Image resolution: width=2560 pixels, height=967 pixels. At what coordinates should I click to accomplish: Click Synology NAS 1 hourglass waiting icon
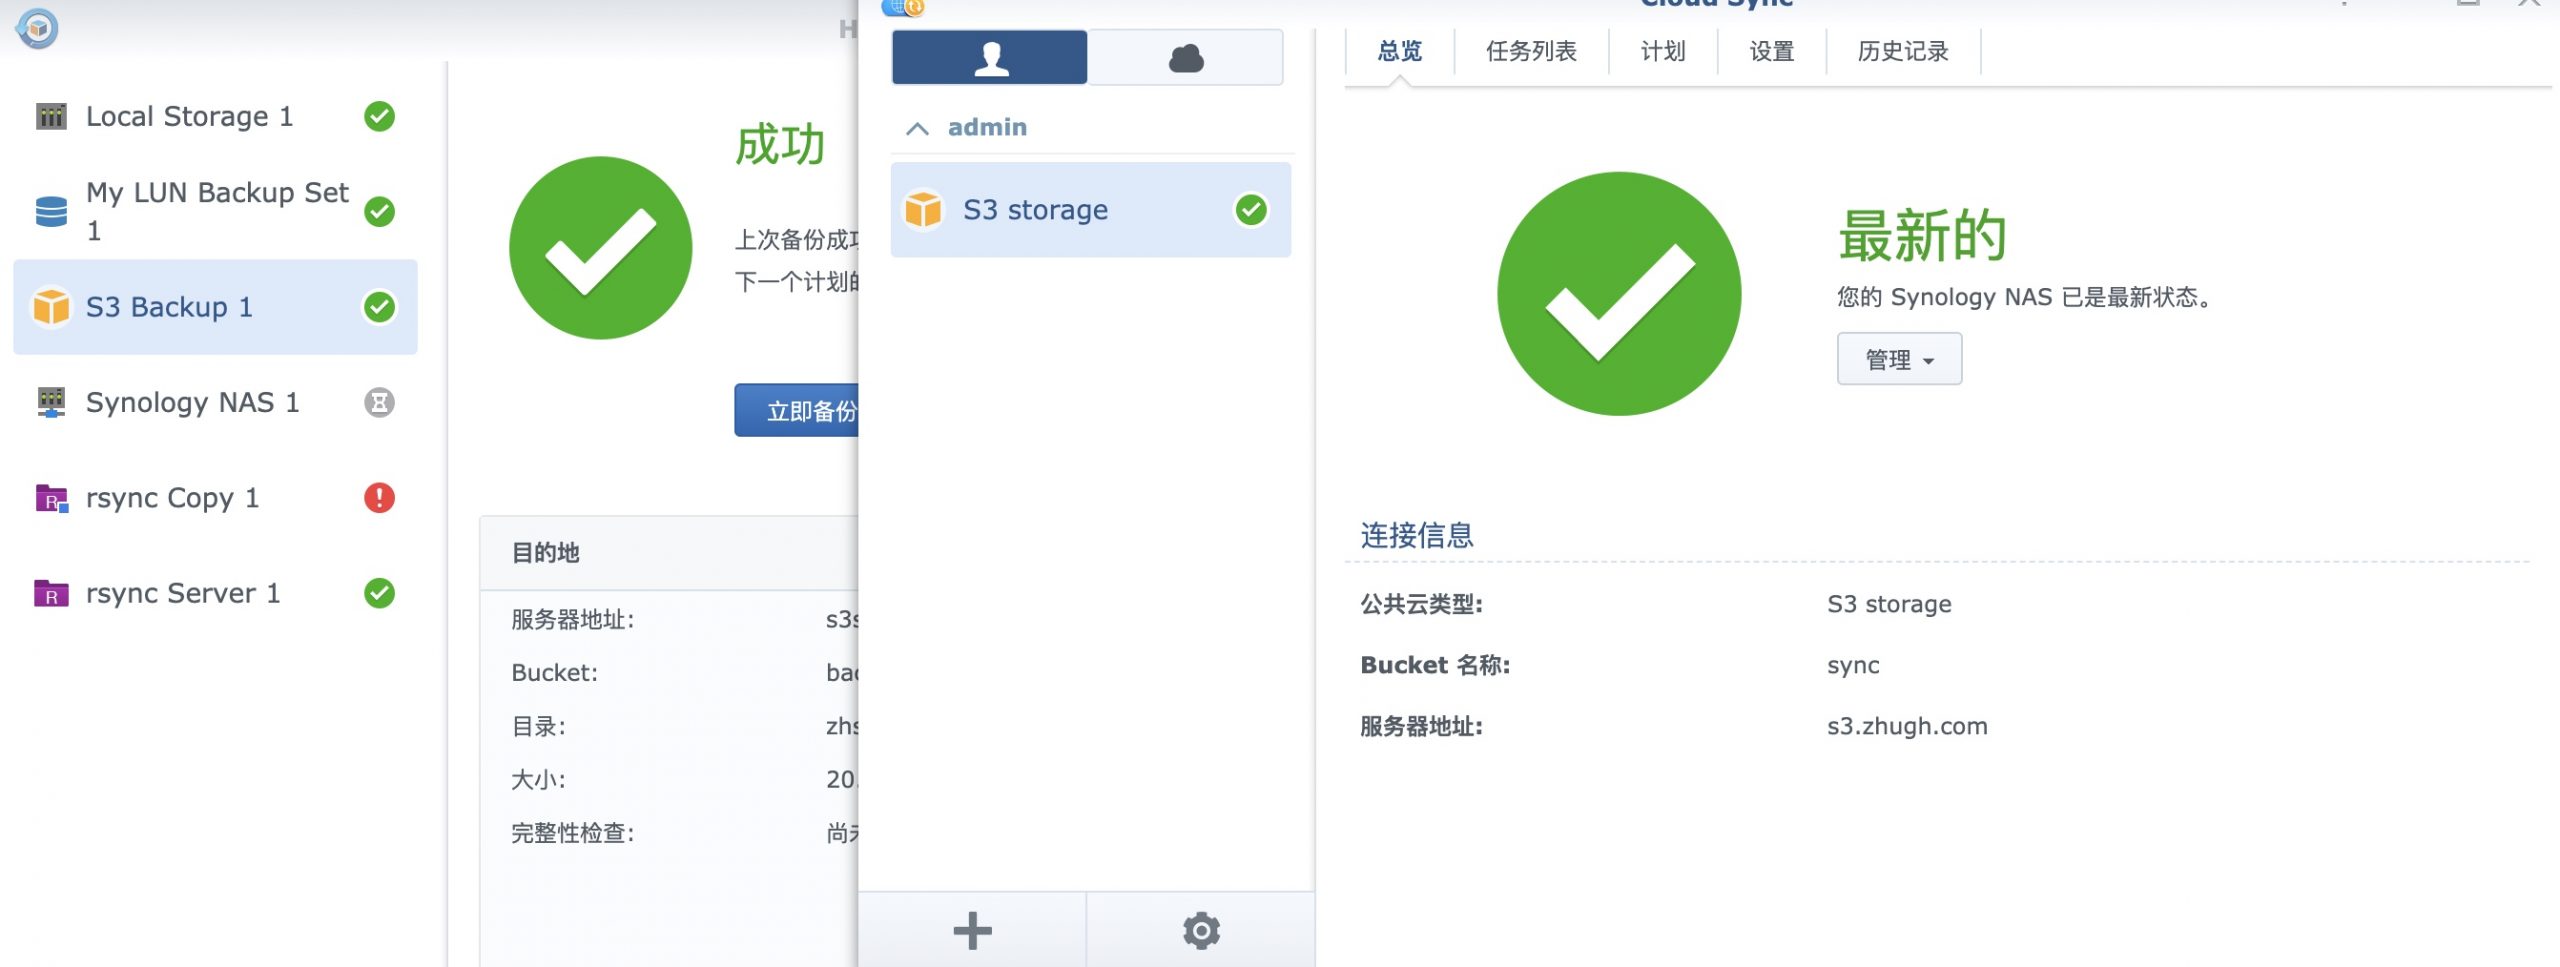[379, 402]
